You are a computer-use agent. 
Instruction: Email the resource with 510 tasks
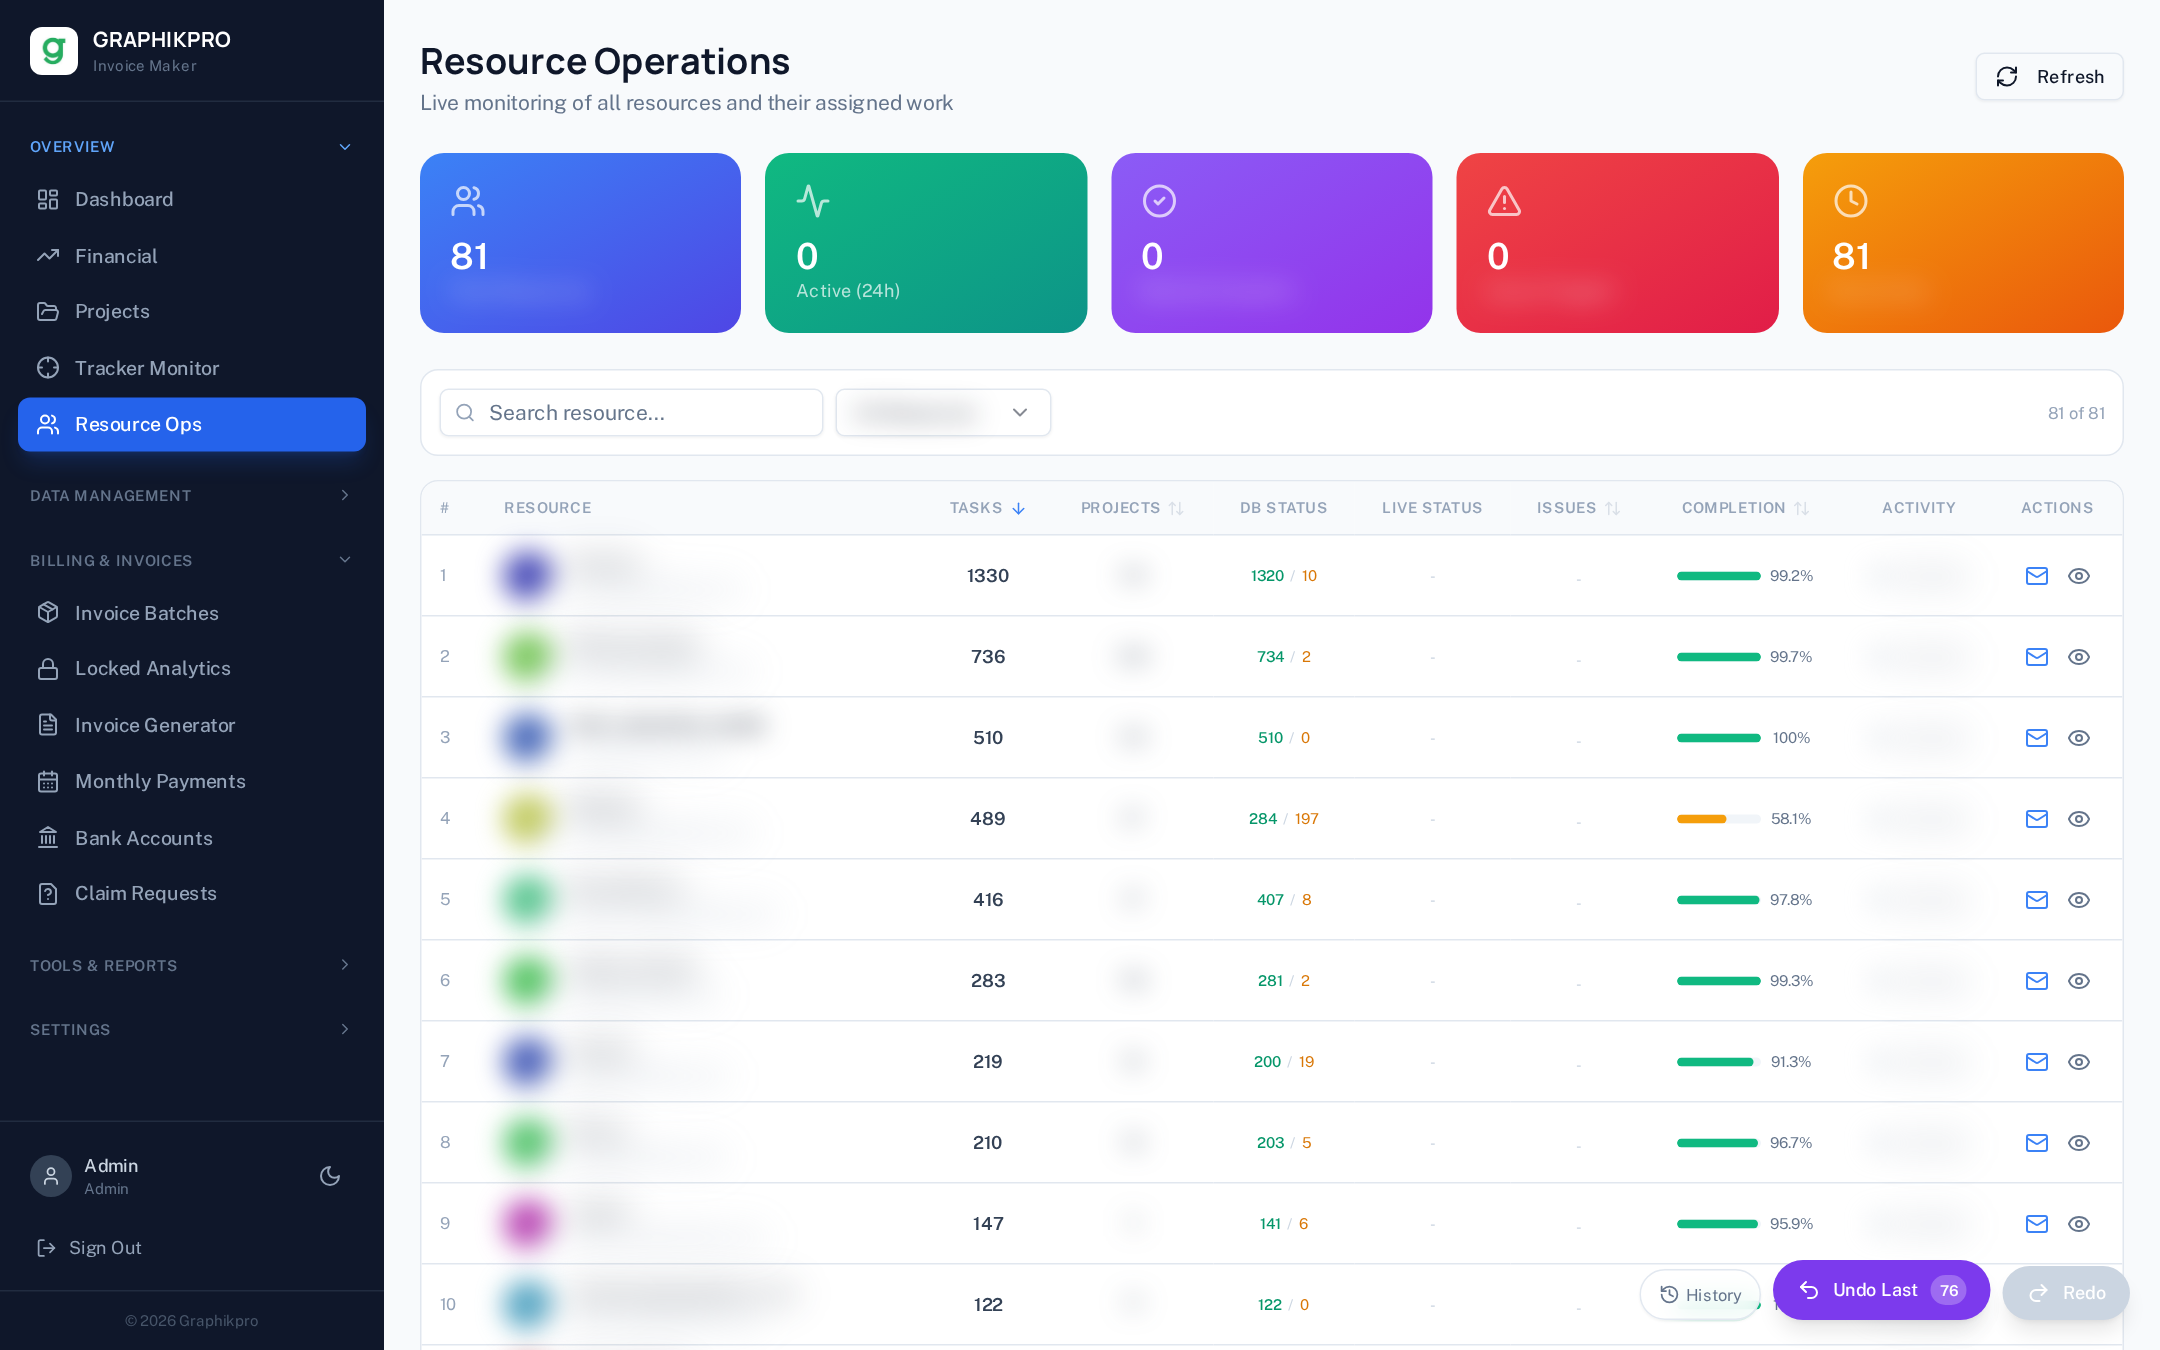[x=2037, y=738]
